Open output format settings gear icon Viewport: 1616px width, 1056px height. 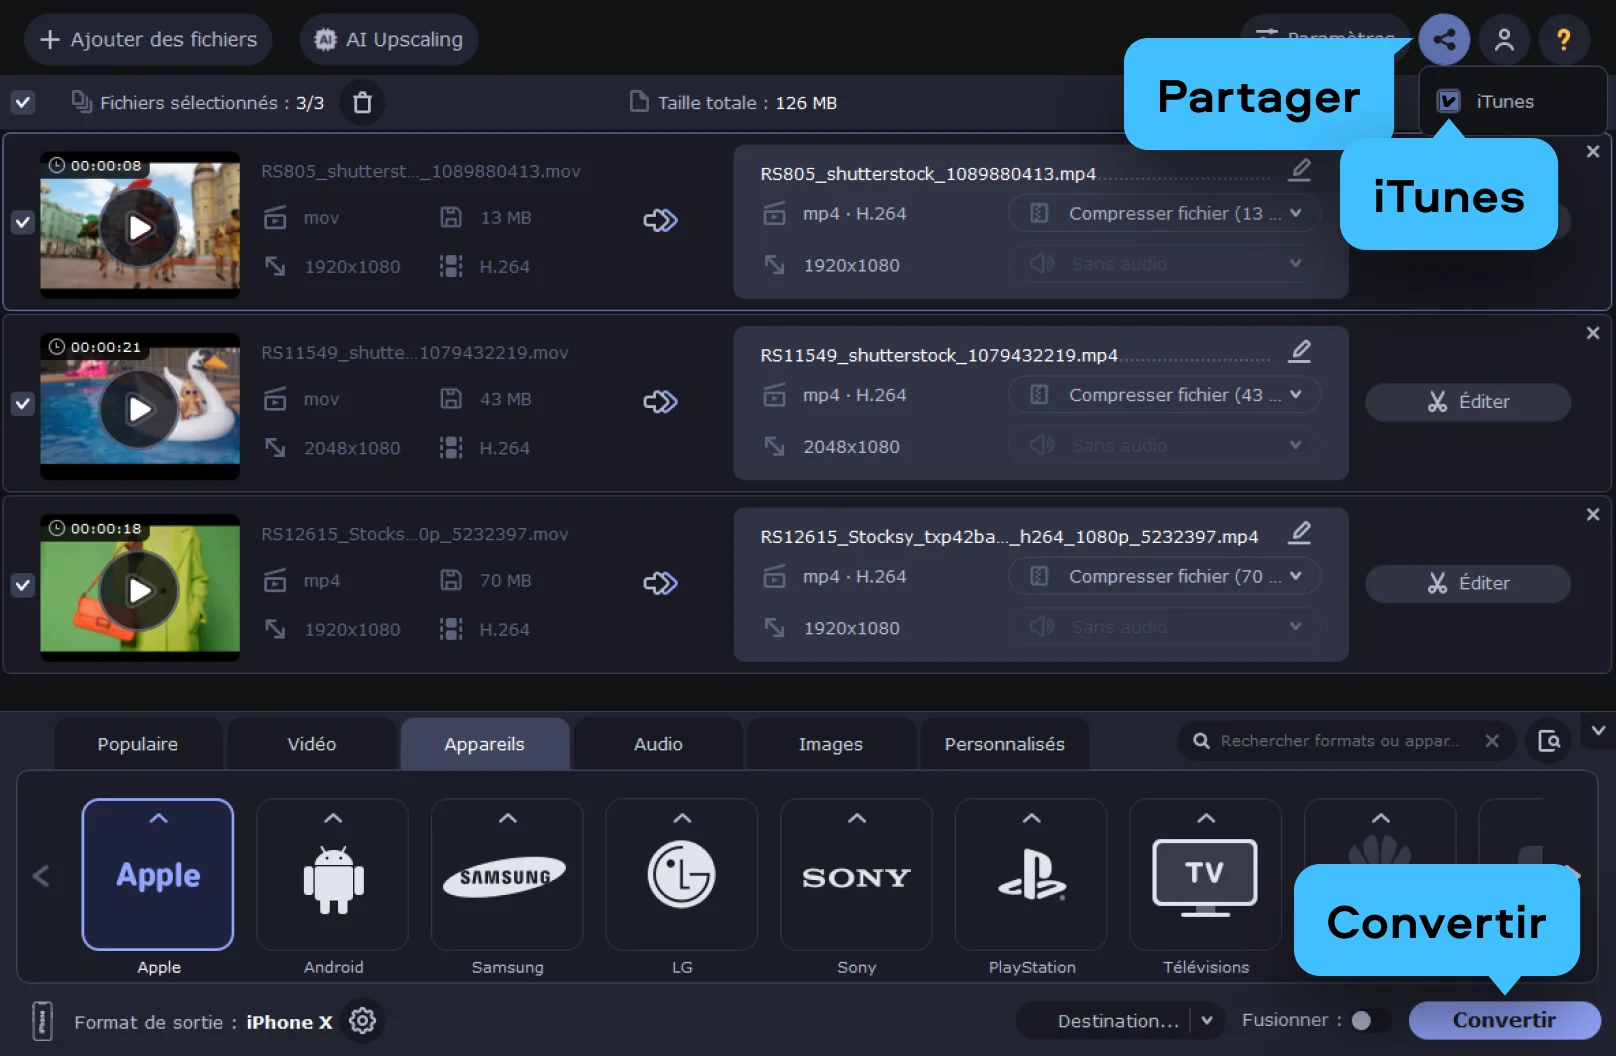tap(362, 1021)
